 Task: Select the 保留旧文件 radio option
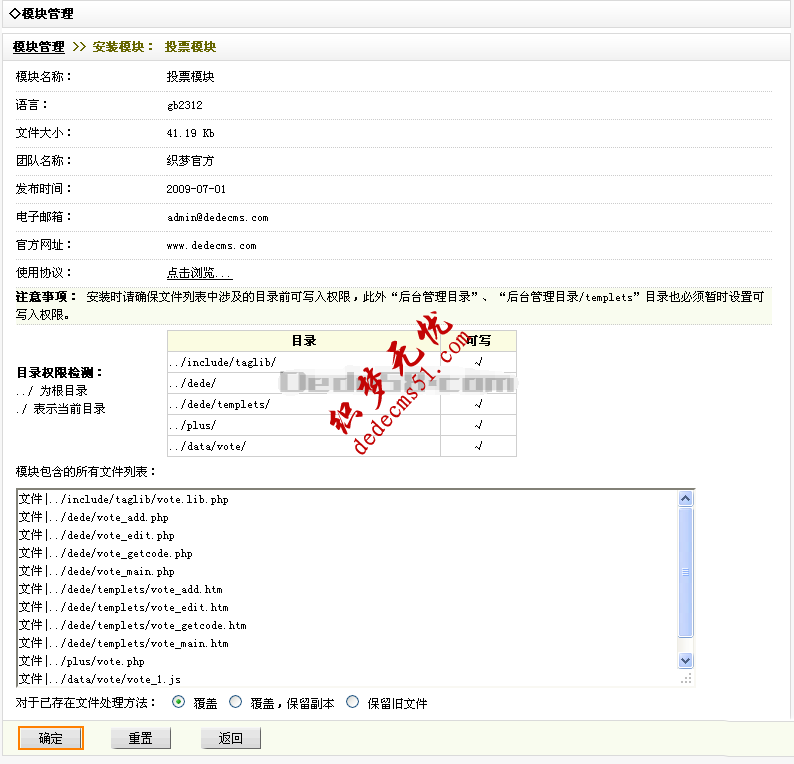[x=352, y=702]
